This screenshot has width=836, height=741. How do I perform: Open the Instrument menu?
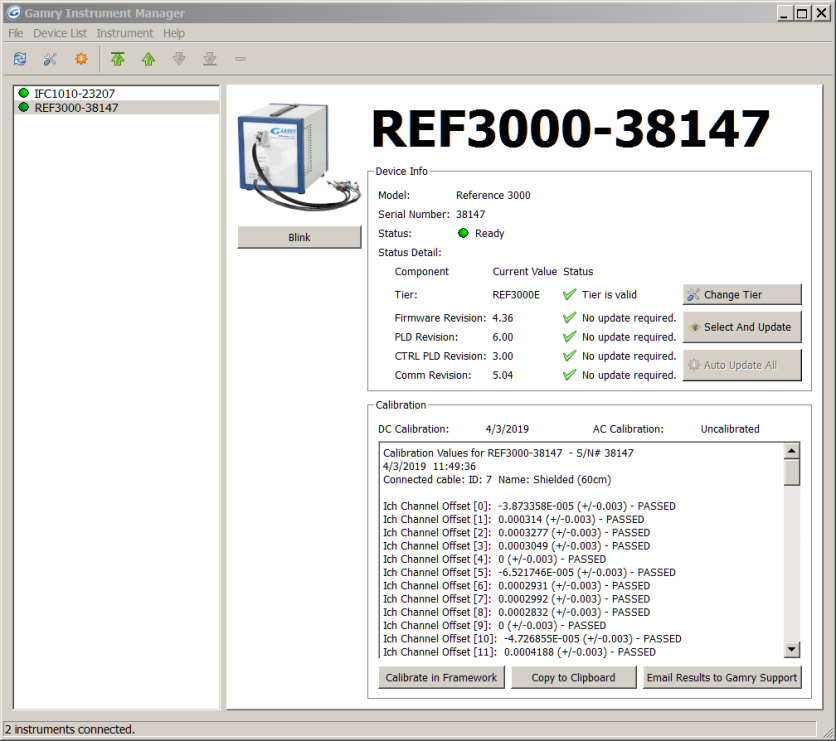coord(125,33)
